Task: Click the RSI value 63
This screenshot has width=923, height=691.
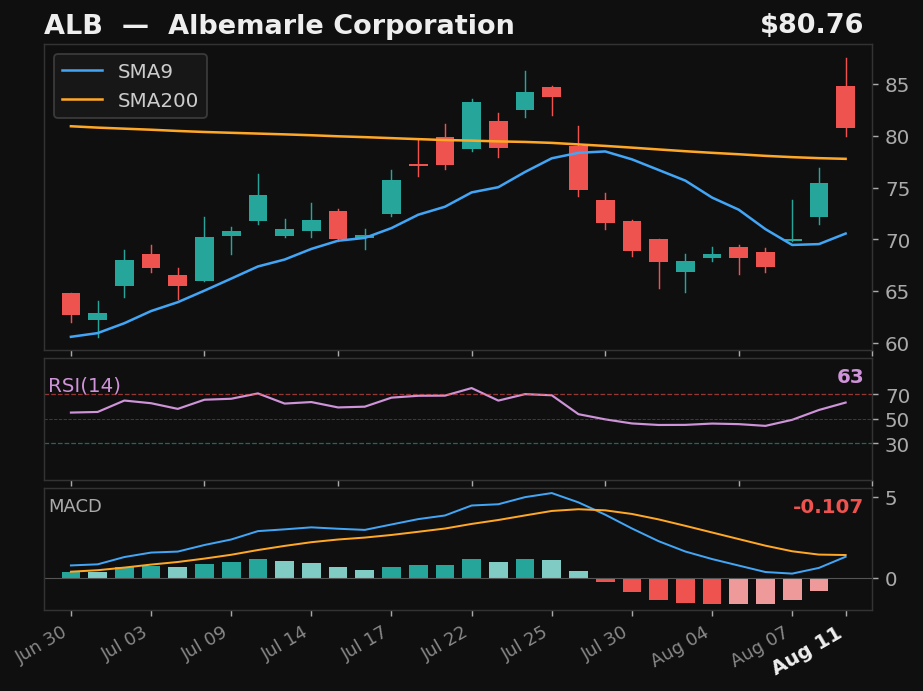Action: [849, 376]
